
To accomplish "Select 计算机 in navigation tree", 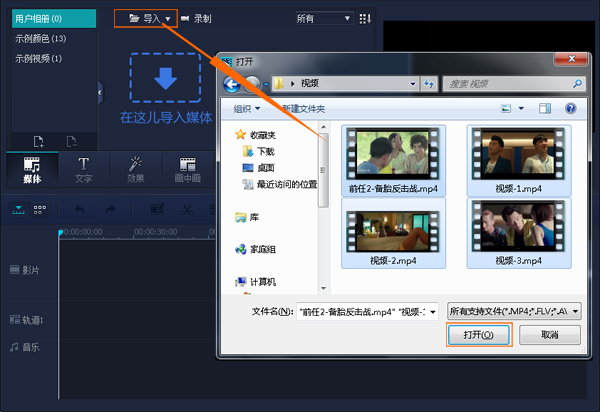I will tap(256, 282).
